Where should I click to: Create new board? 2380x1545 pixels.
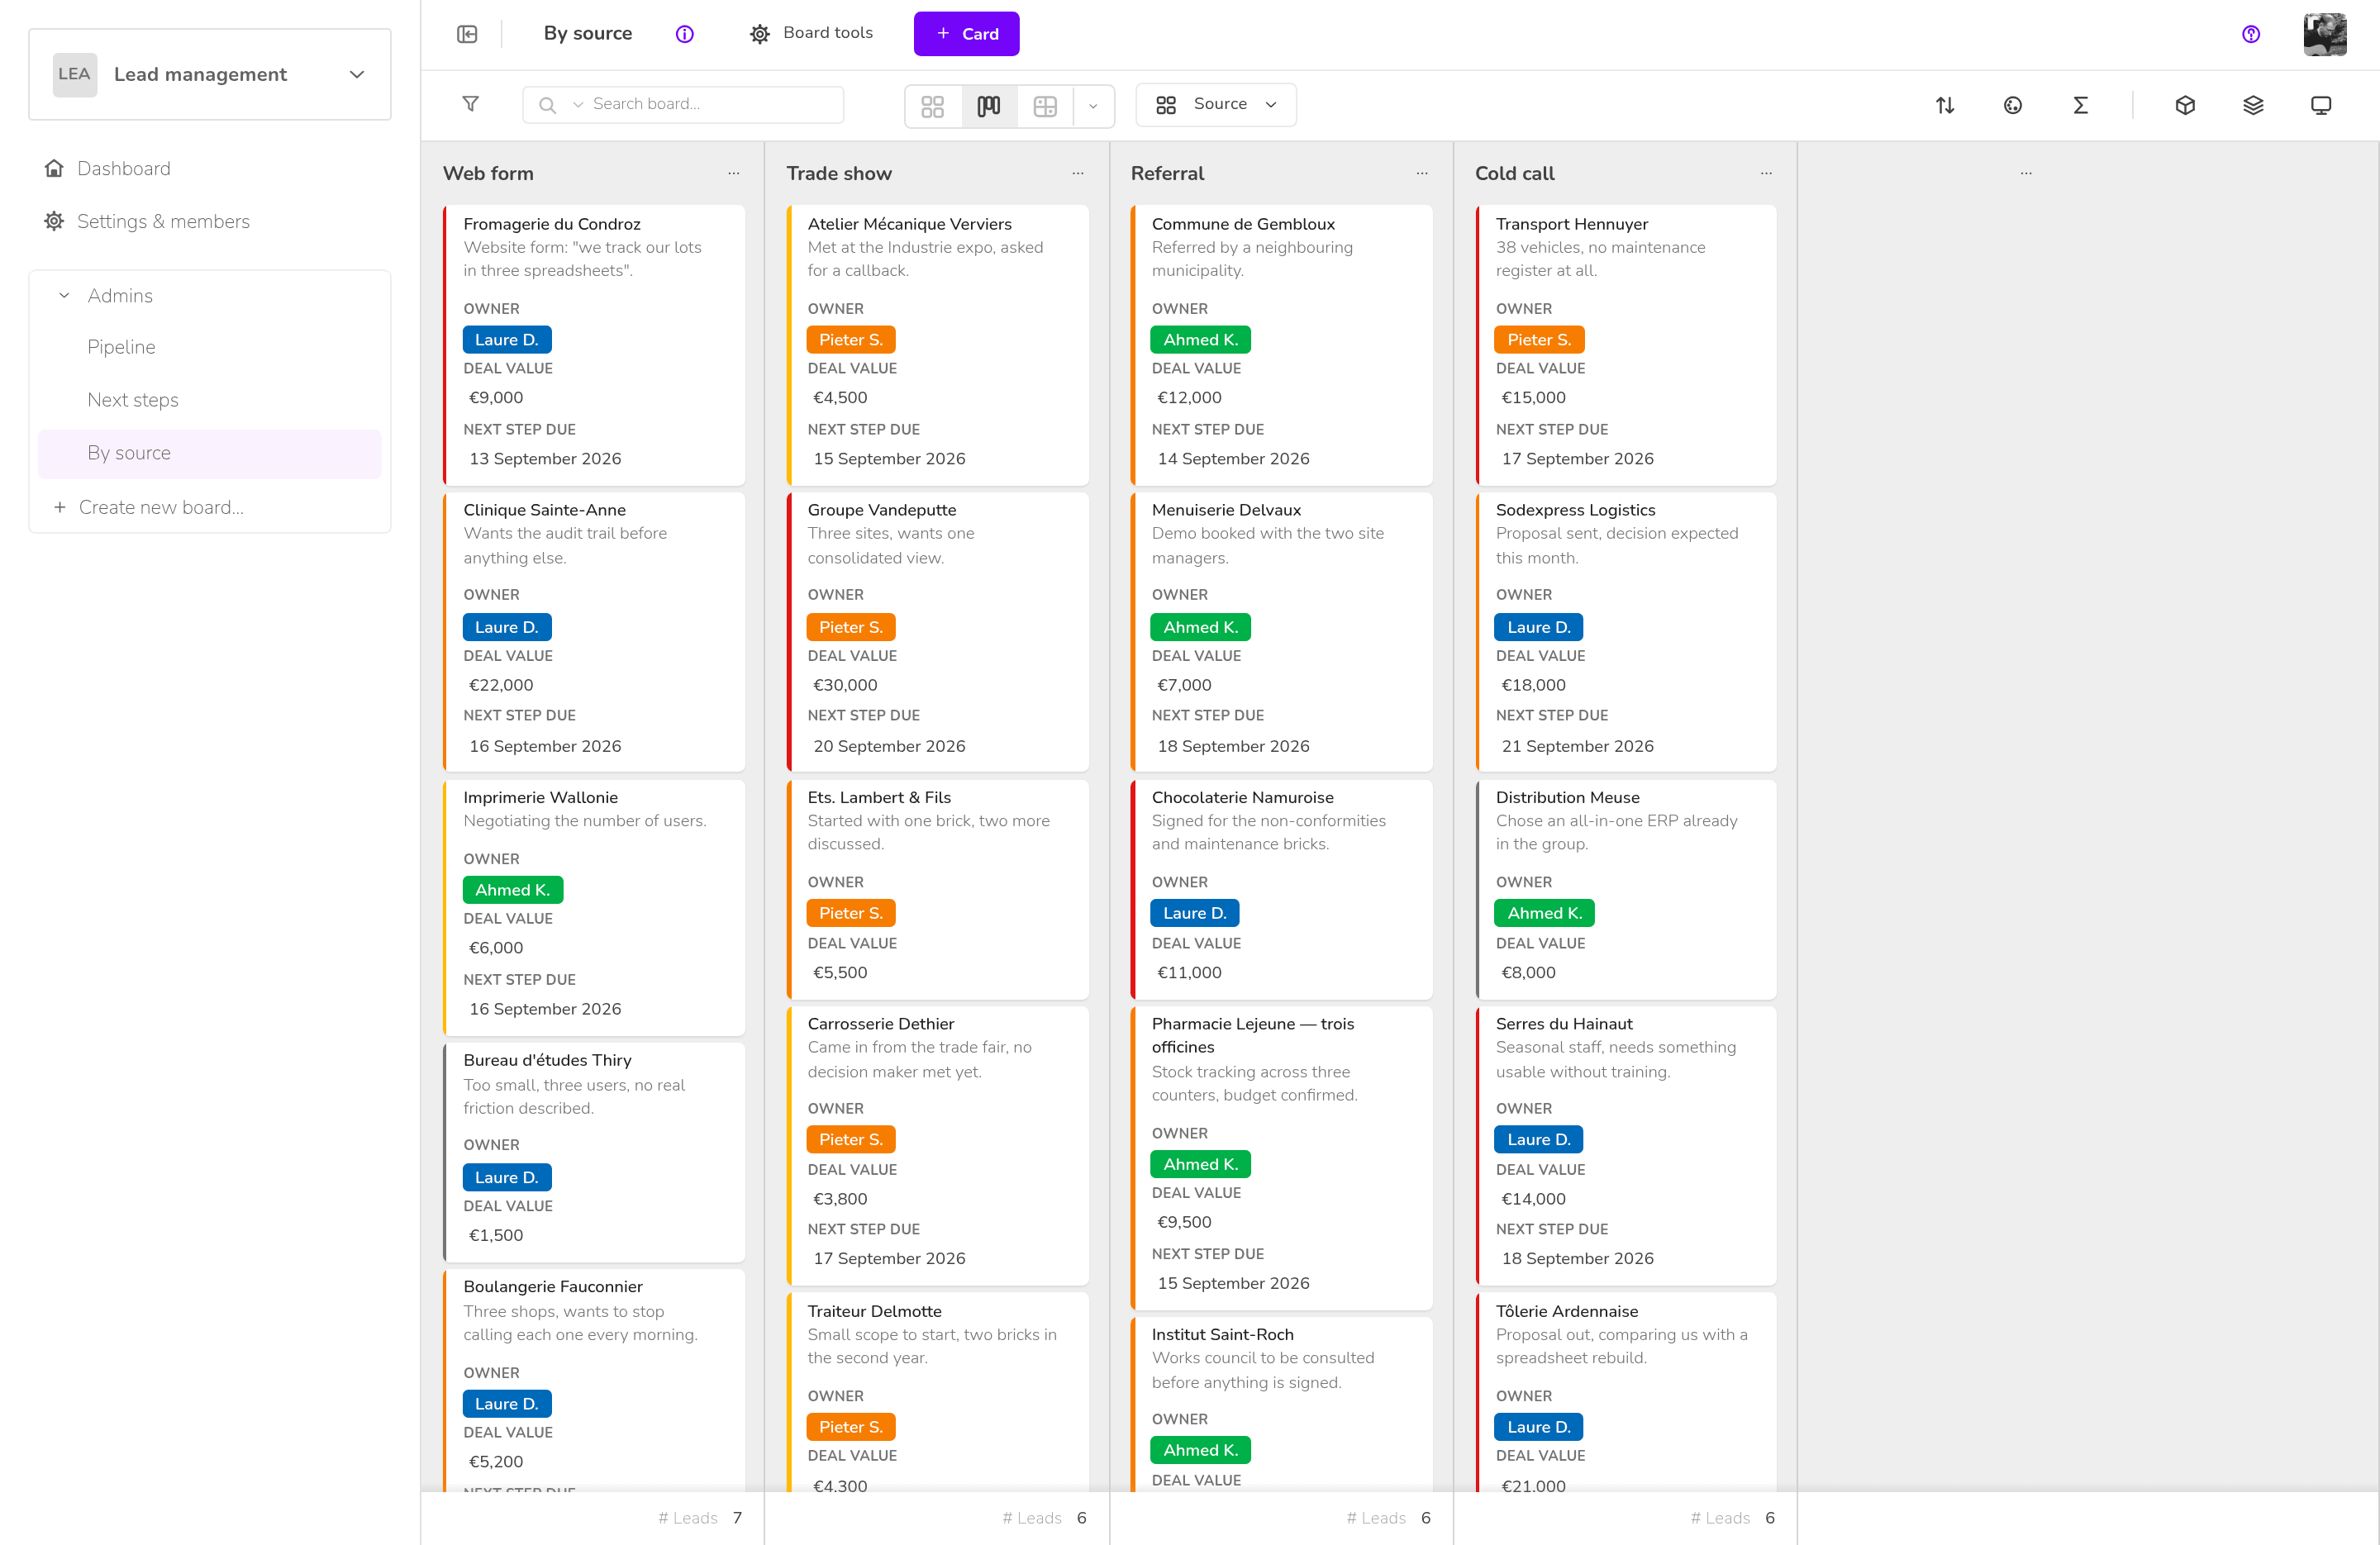point(148,507)
